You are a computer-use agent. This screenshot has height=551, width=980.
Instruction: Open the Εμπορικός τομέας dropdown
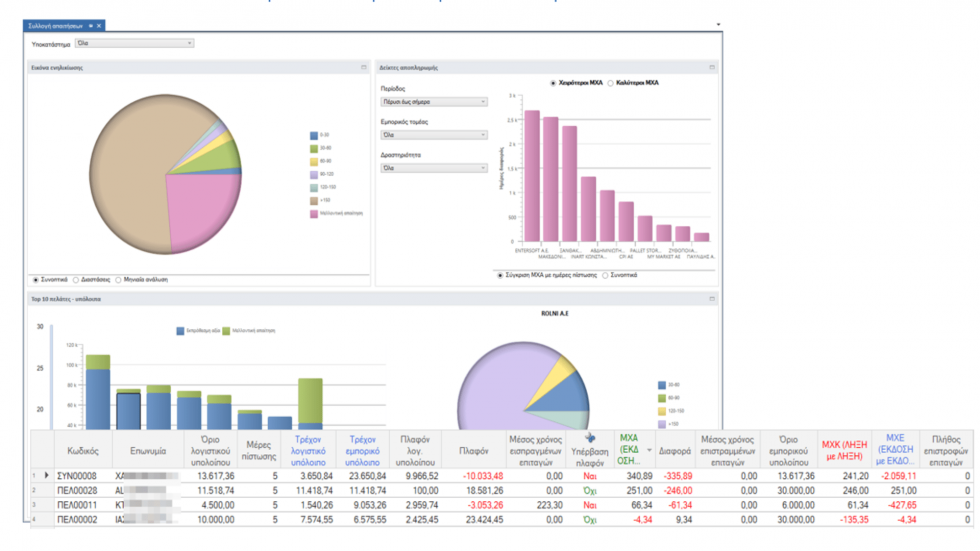tap(434, 135)
